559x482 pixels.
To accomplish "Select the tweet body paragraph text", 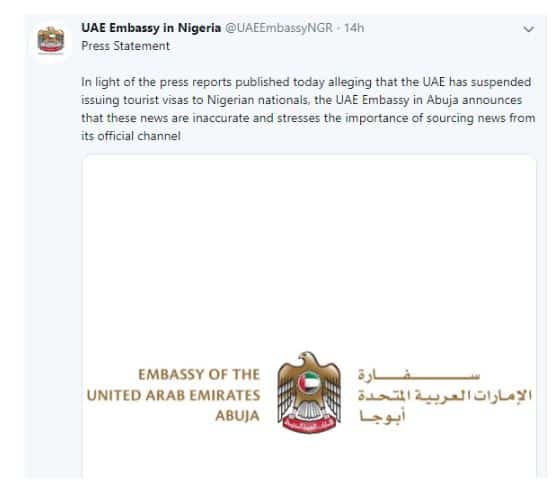I will pos(308,109).
